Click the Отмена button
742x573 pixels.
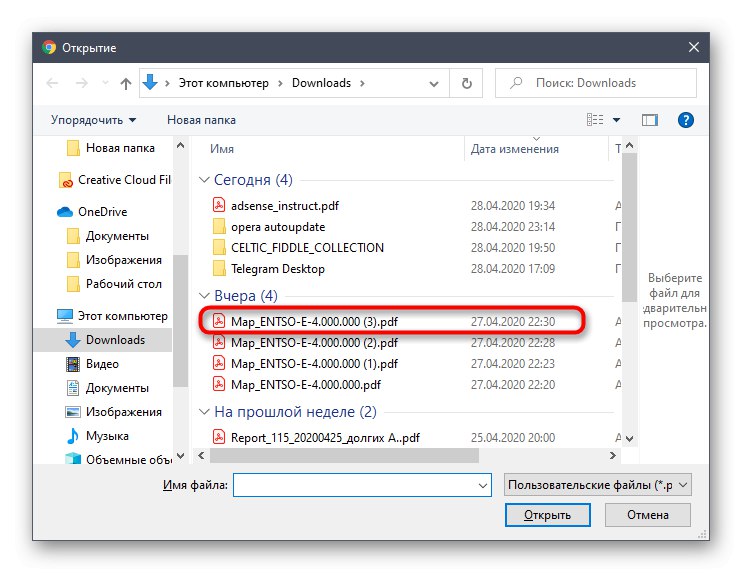[647, 515]
